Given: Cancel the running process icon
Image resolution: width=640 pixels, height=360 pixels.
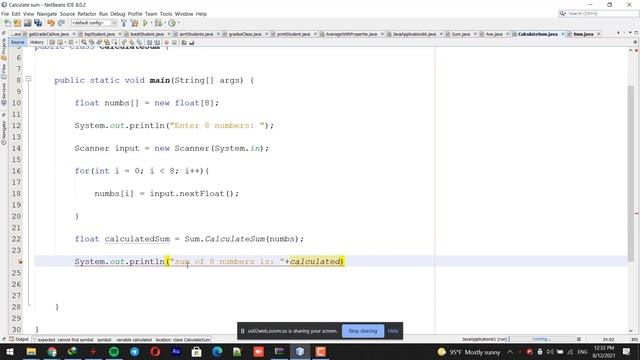Looking at the screenshot, I should (x=579, y=339).
